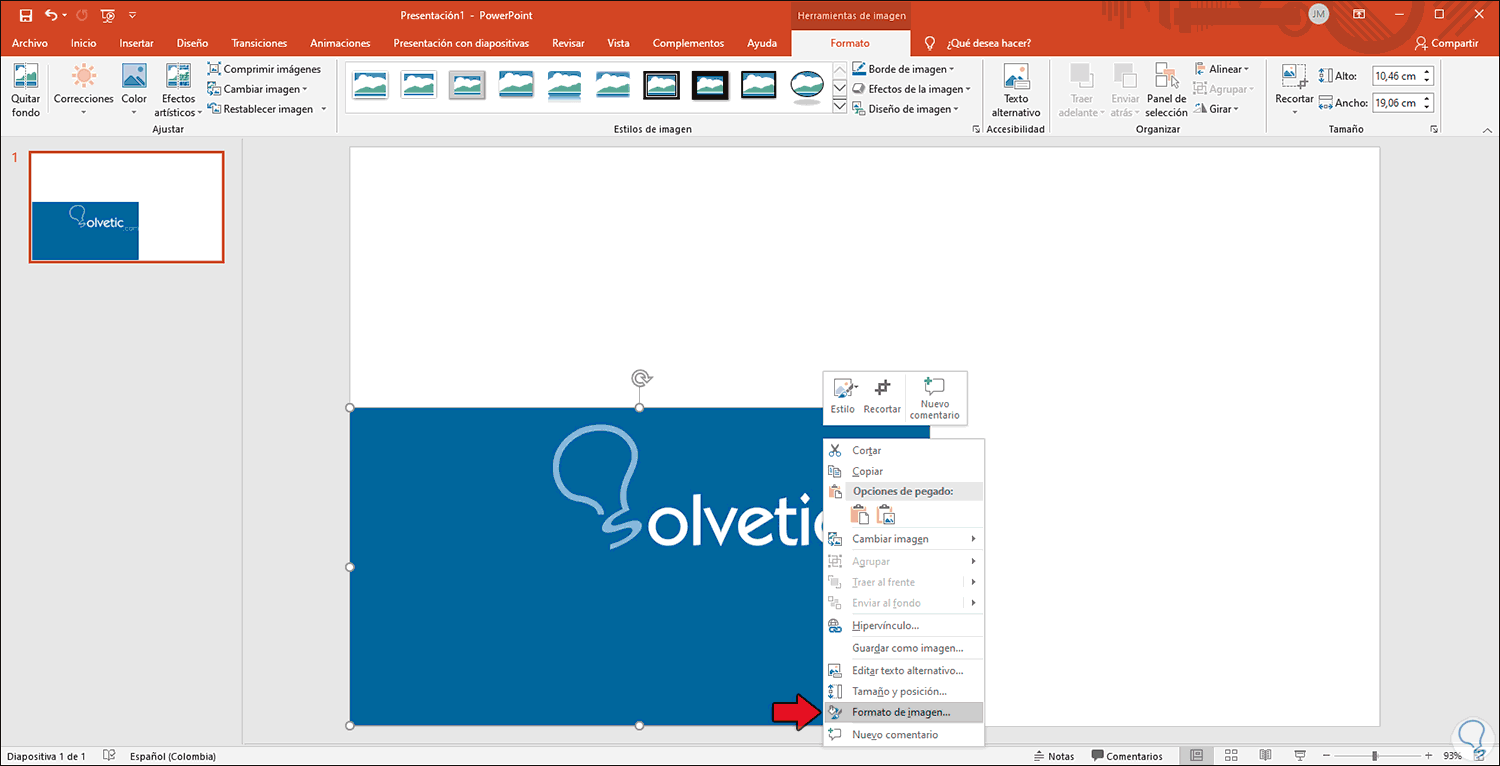The image size is (1500, 766).
Task: Switch to Slide Sorter view in the status bar
Action: (x=1231, y=755)
